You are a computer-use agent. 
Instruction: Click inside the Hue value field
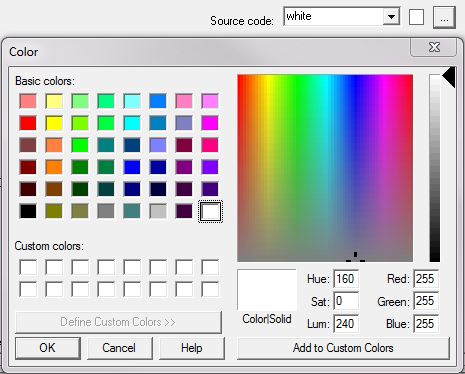tap(346, 279)
